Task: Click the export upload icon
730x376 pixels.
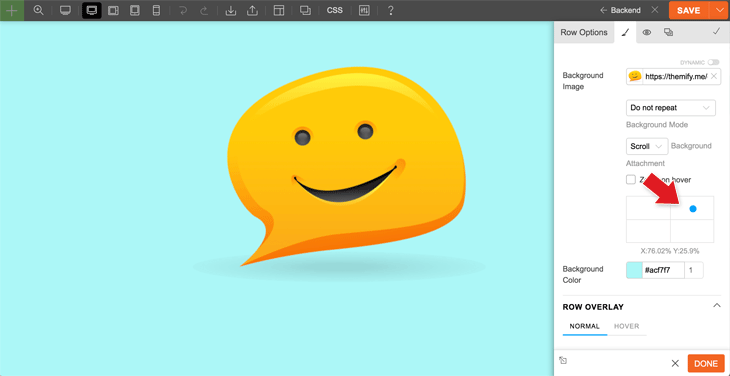Action: (x=252, y=10)
